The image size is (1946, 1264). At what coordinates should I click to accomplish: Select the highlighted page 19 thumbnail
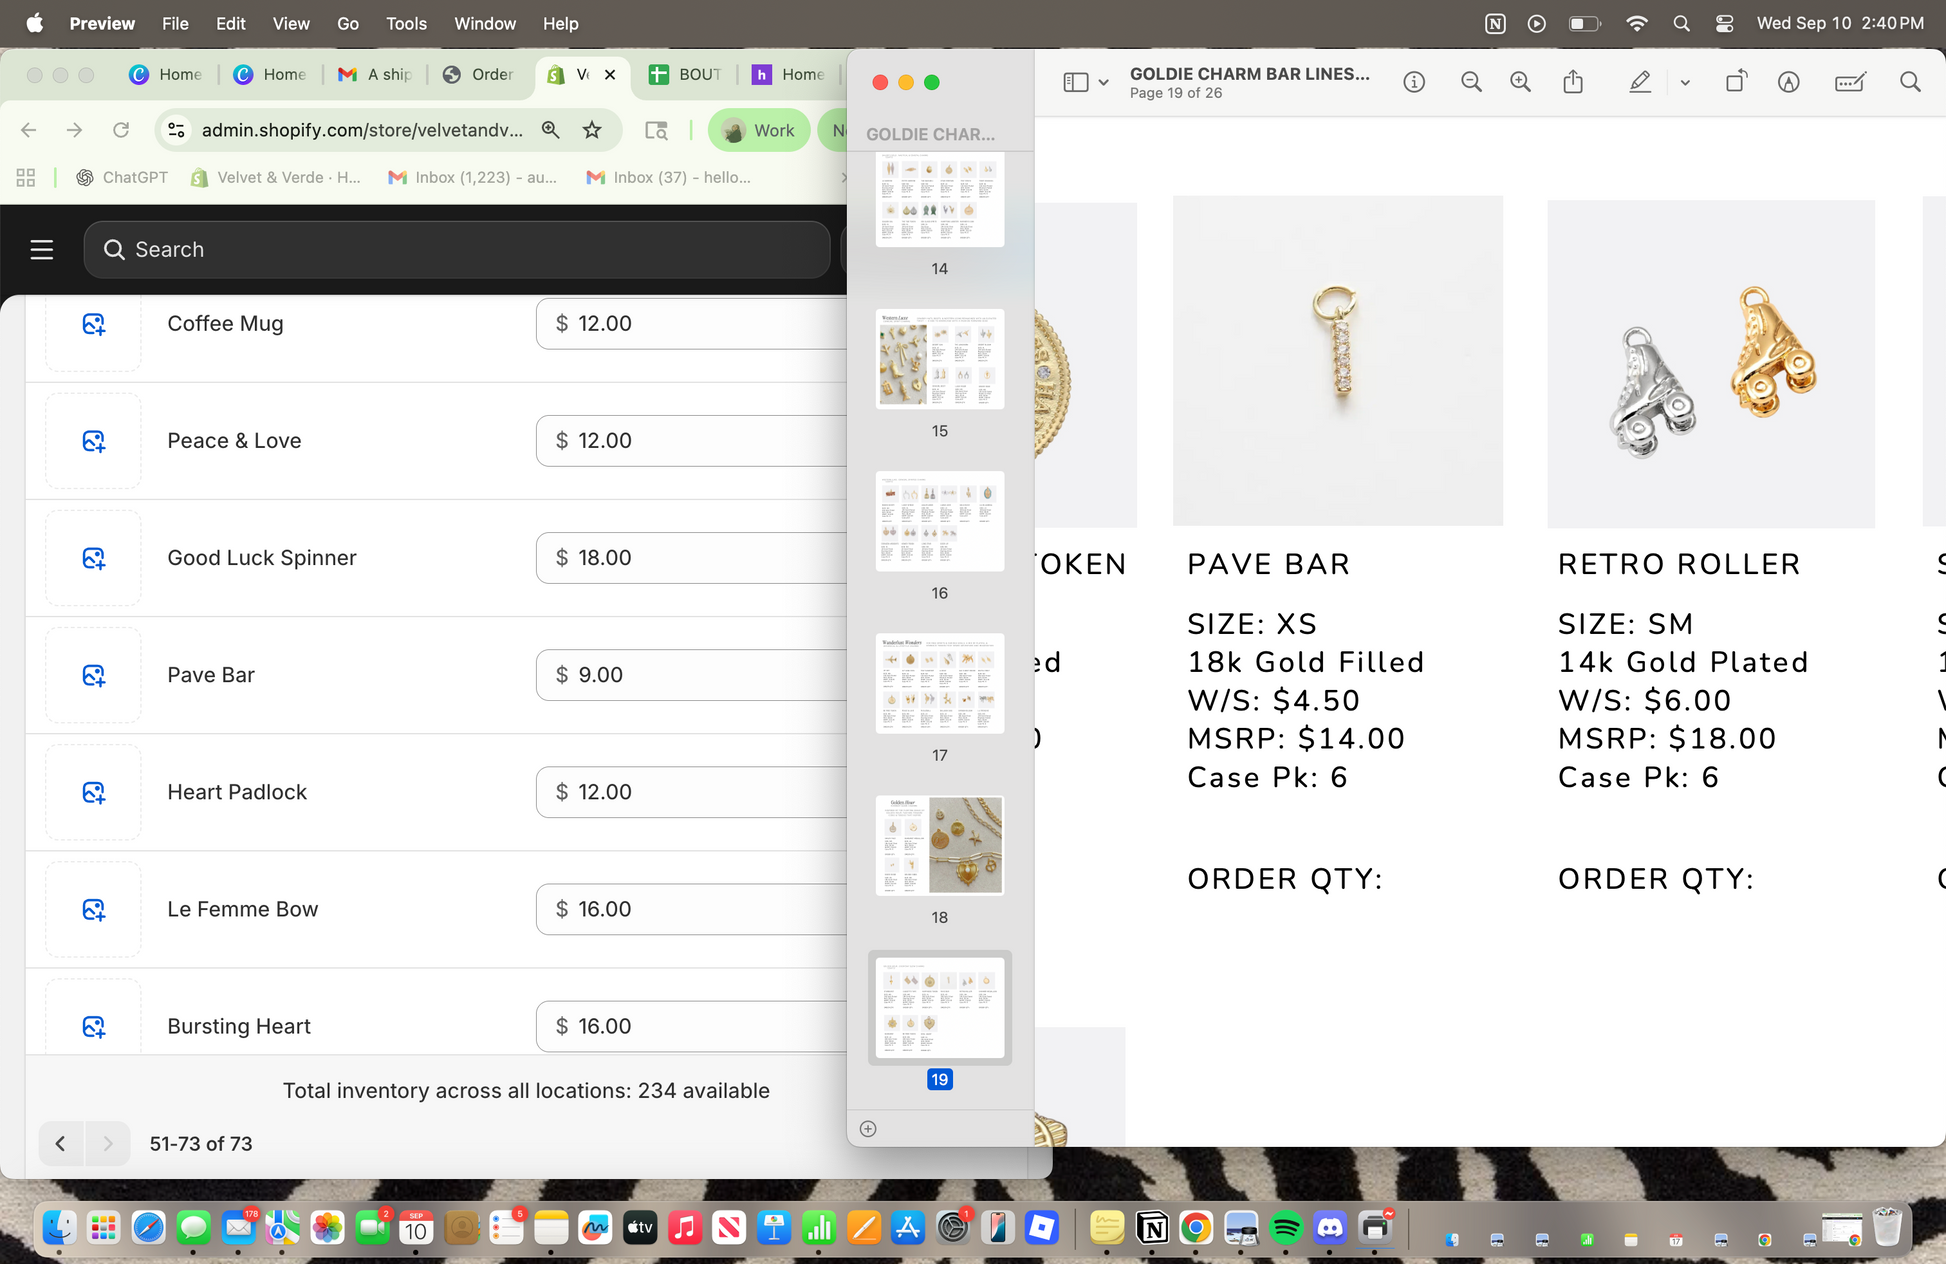(x=940, y=1007)
